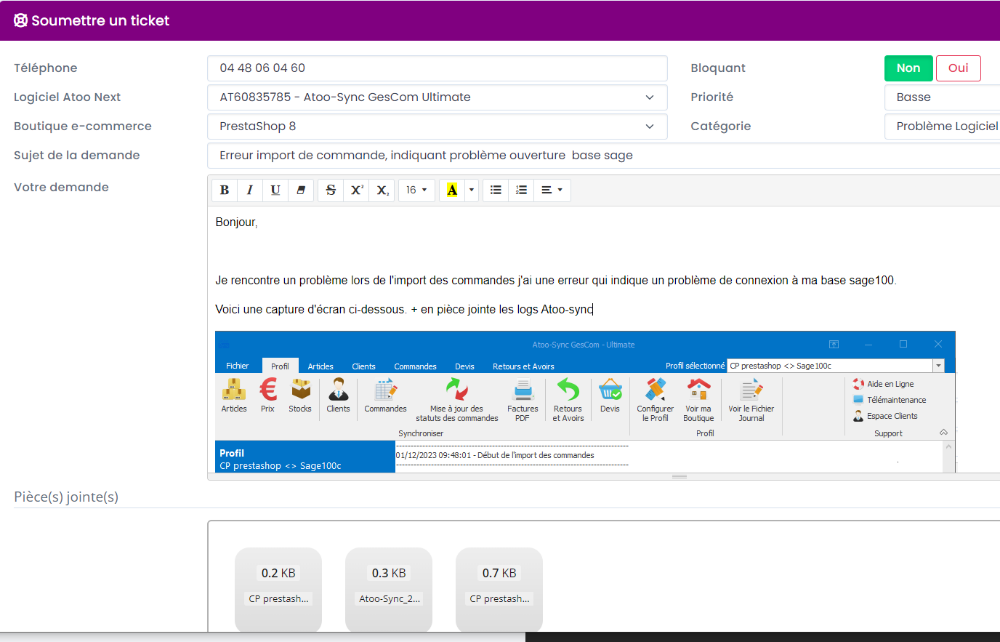Click the Factures PDF printer icon
Viewport: 1000px width, 642px height.
[522, 400]
